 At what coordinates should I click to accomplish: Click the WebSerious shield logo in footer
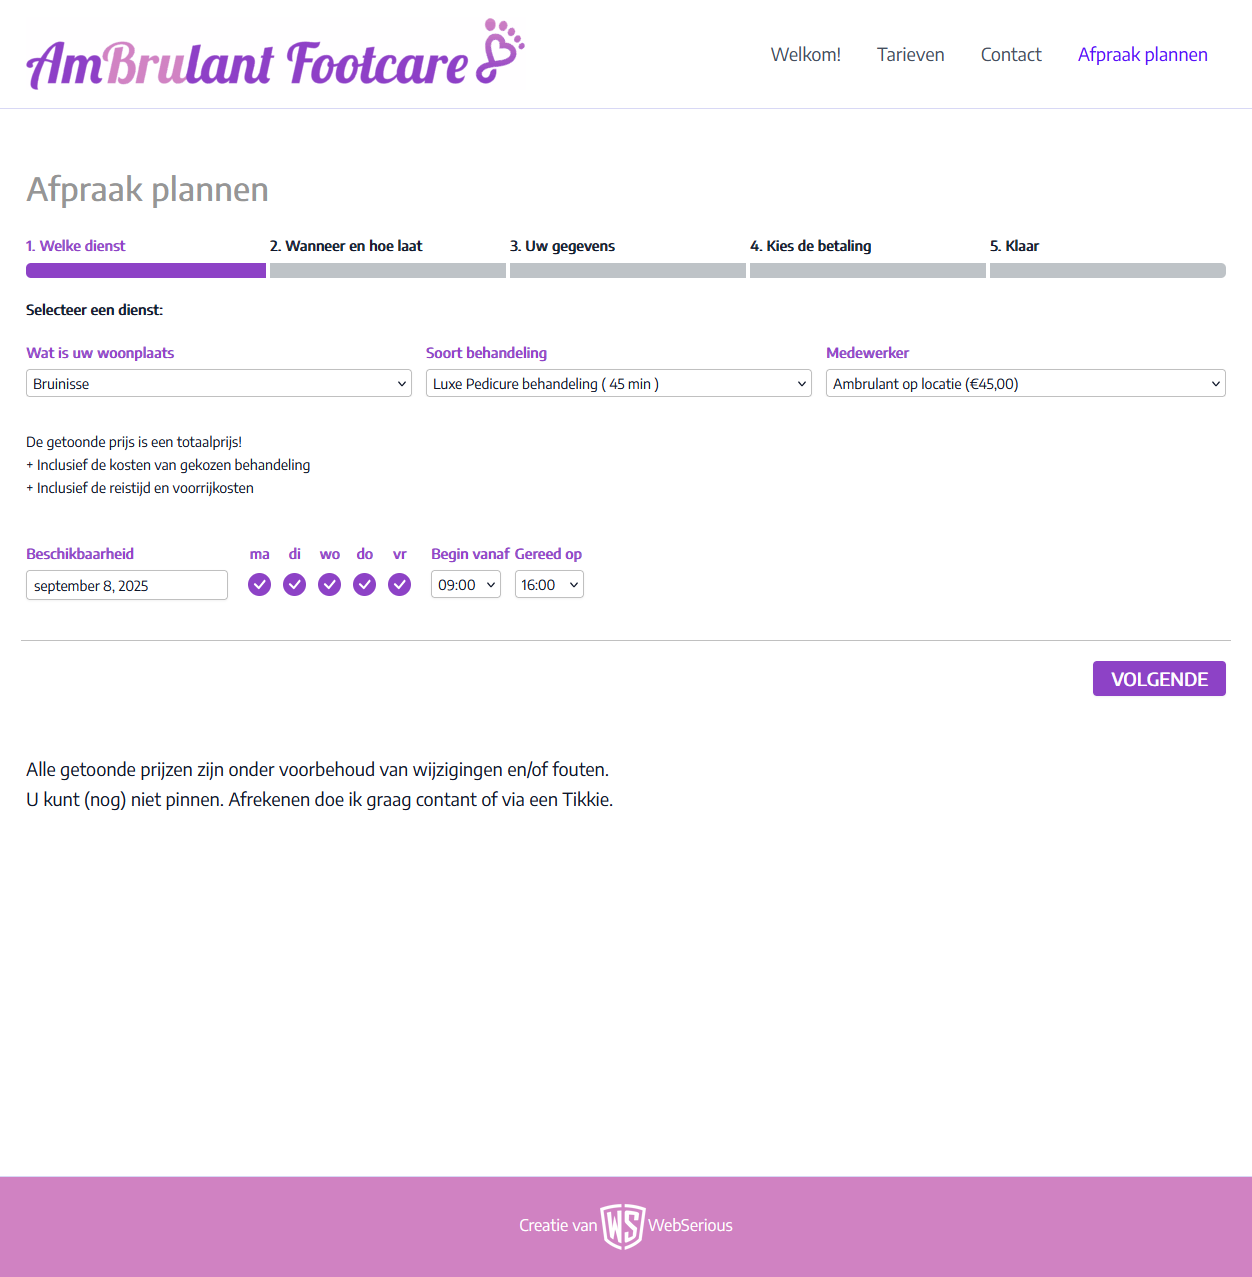pos(622,1226)
